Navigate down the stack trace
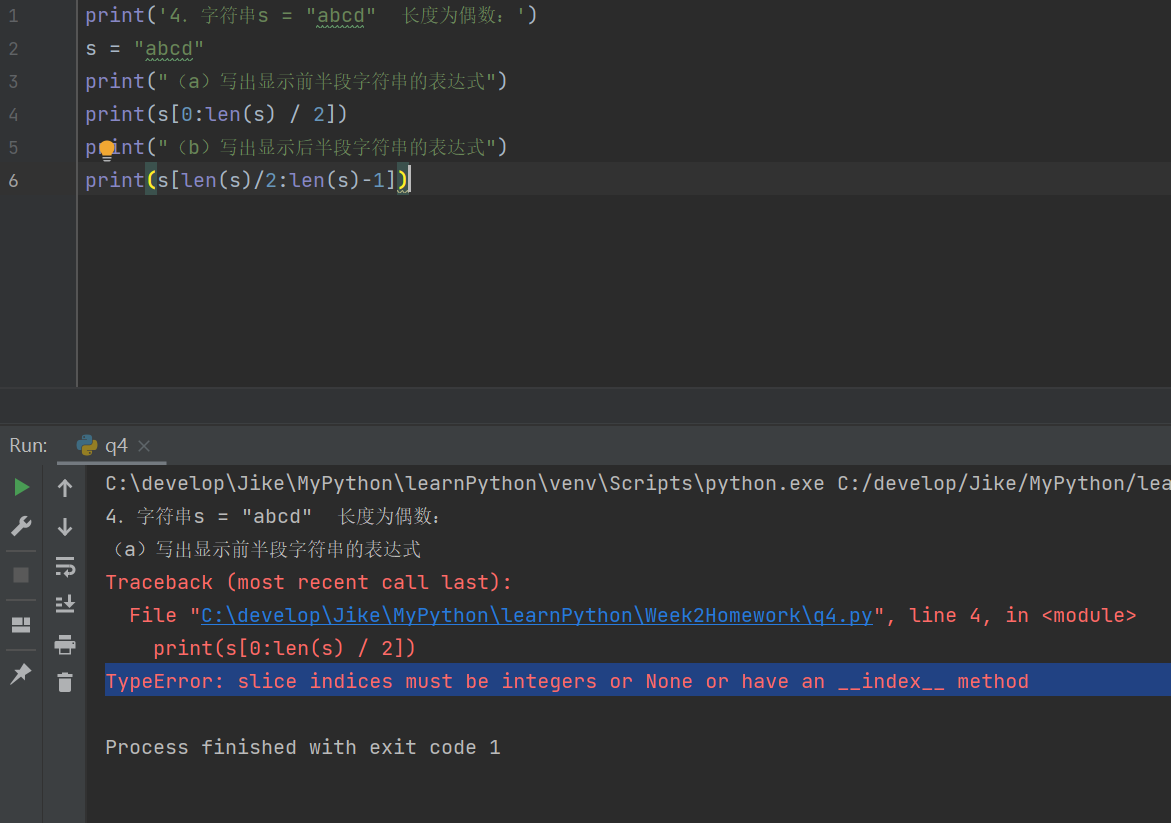This screenshot has width=1171, height=823. point(65,525)
